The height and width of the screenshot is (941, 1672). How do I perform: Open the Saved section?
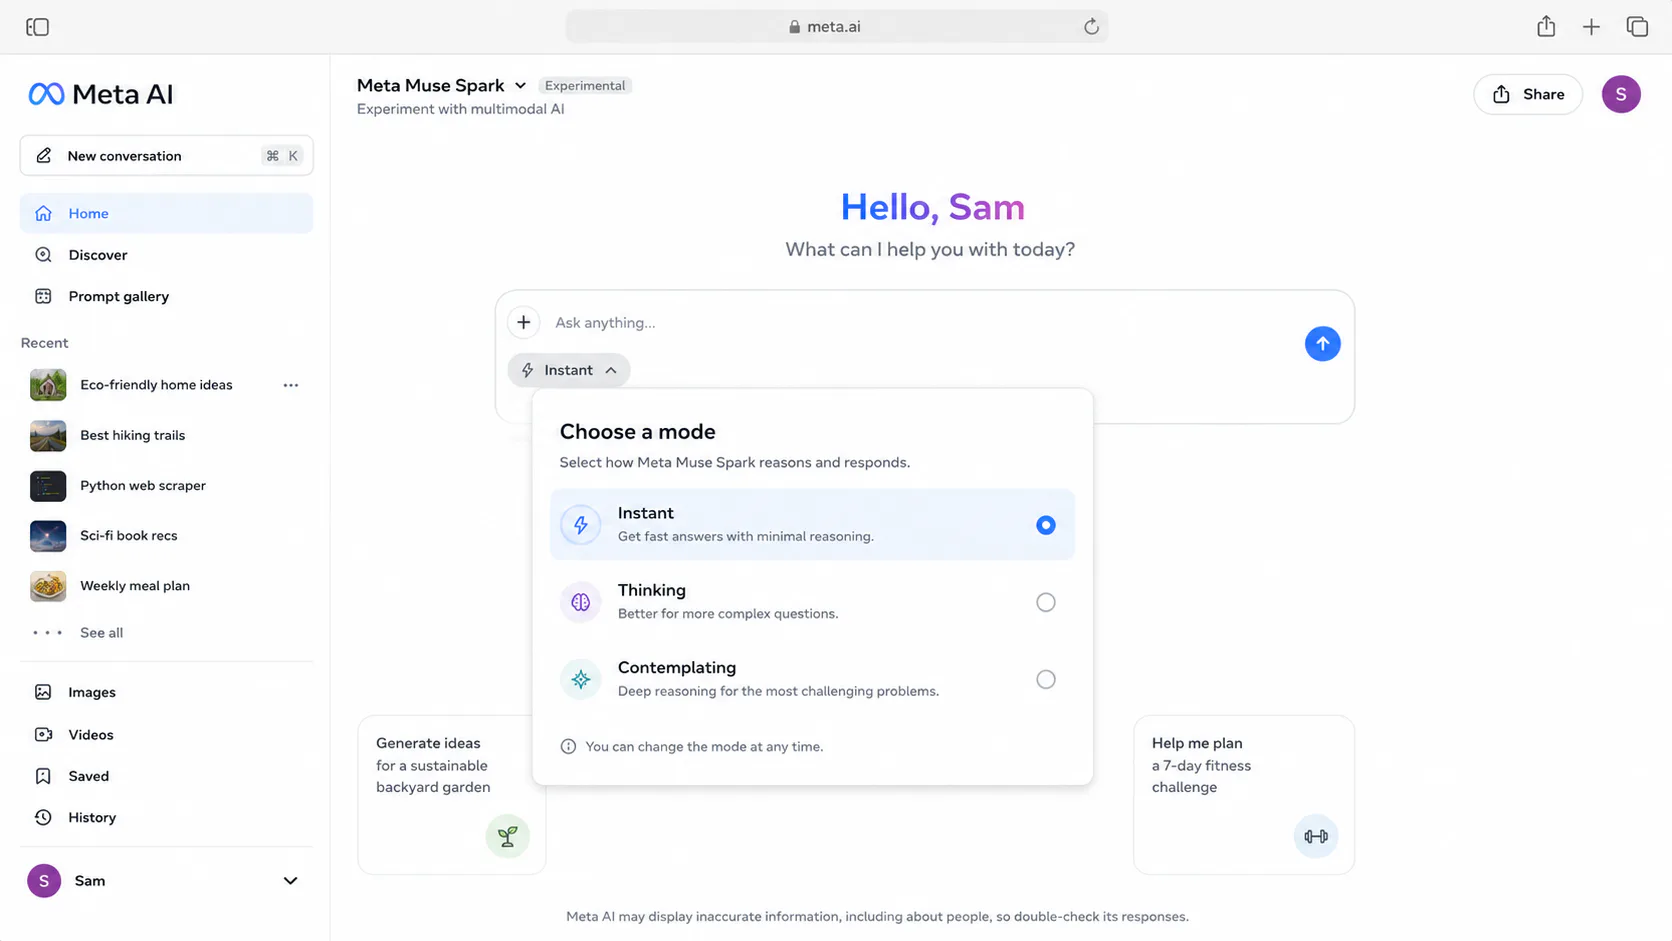tap(166, 776)
